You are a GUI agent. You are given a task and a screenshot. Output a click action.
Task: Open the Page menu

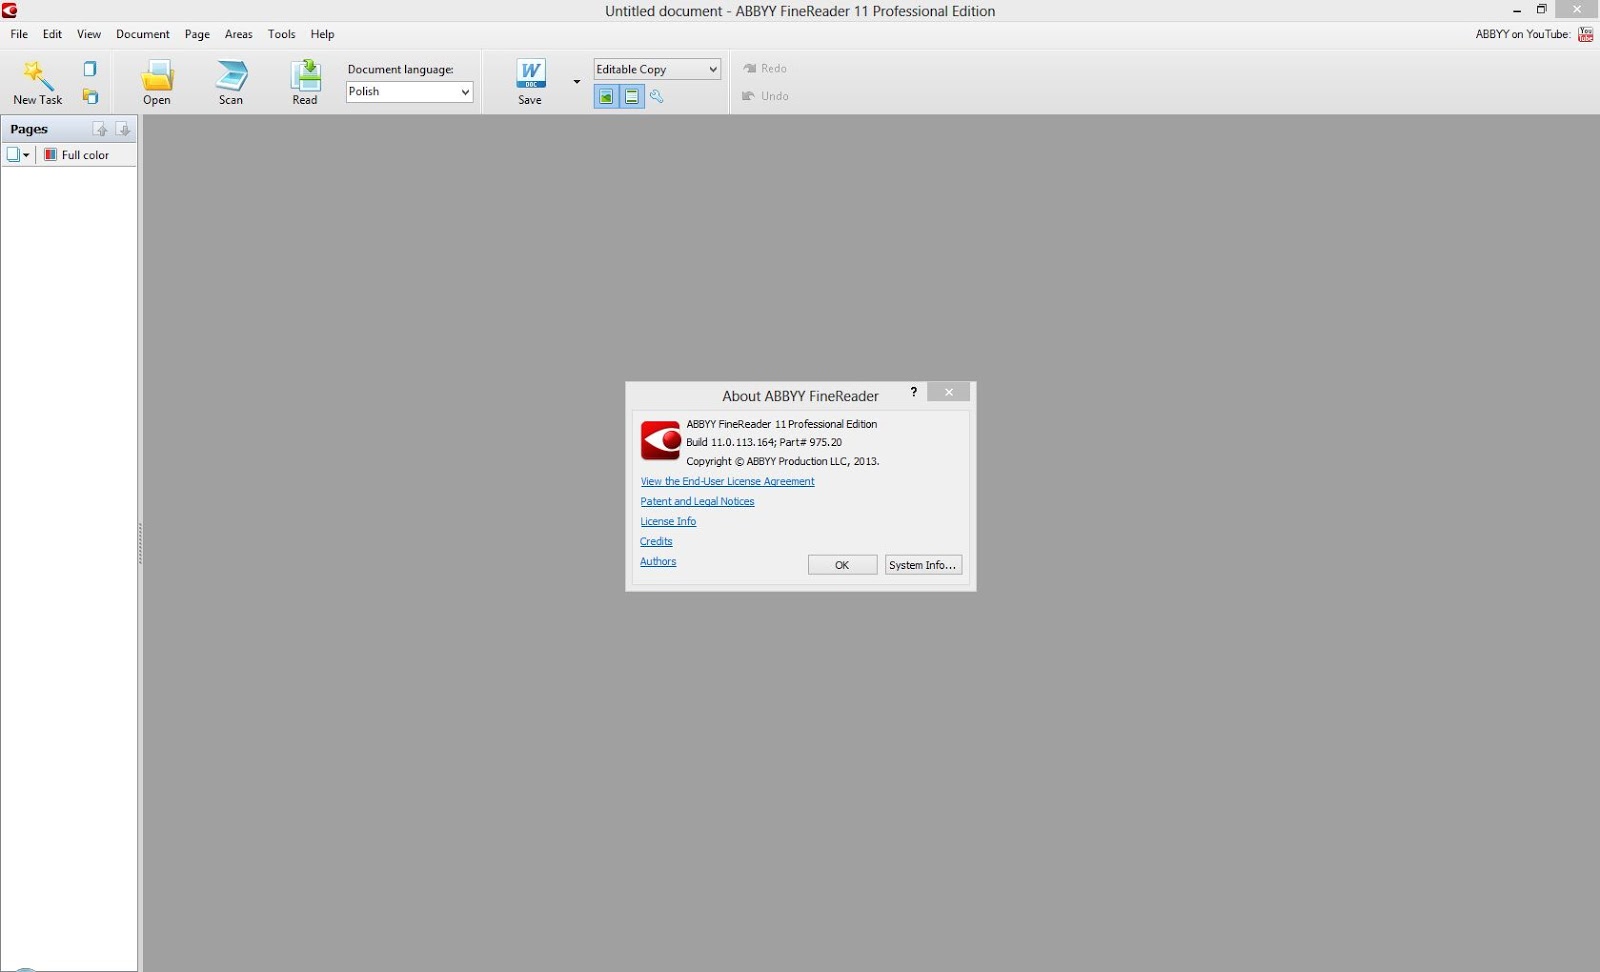click(197, 34)
